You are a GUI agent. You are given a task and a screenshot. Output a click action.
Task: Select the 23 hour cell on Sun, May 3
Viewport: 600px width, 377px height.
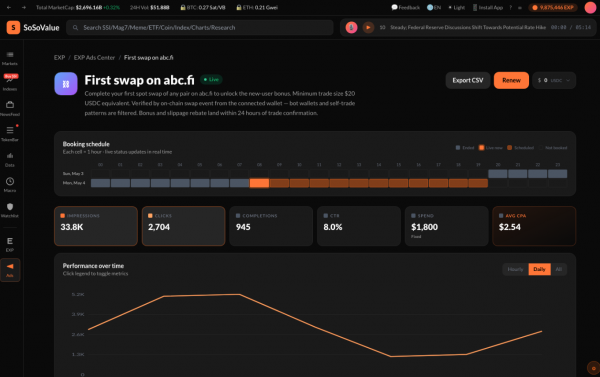558,174
